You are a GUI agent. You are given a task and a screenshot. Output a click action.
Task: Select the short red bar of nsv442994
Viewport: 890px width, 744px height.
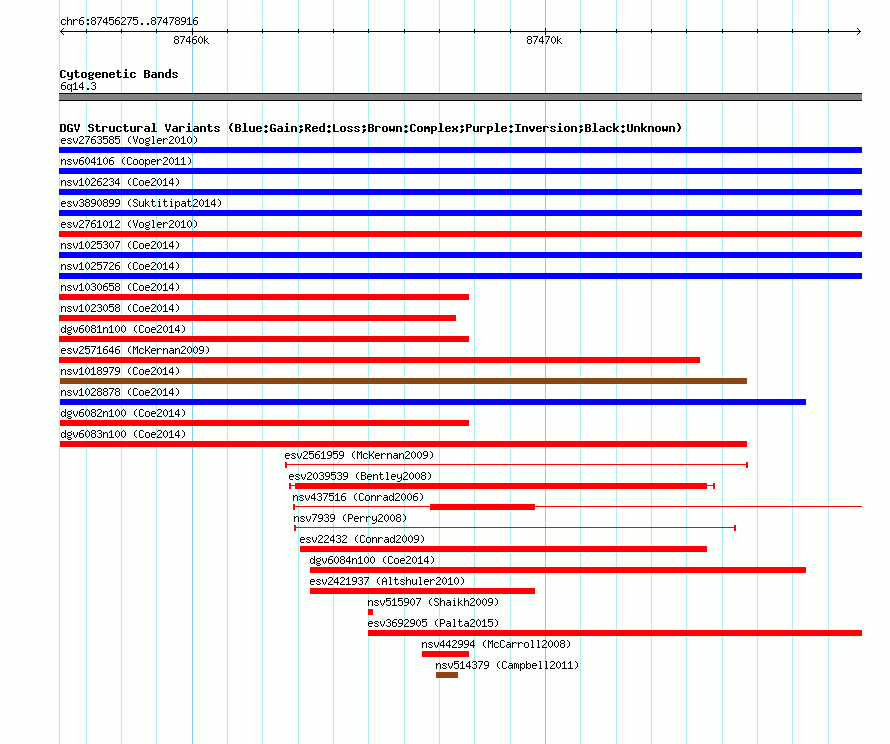(x=446, y=654)
